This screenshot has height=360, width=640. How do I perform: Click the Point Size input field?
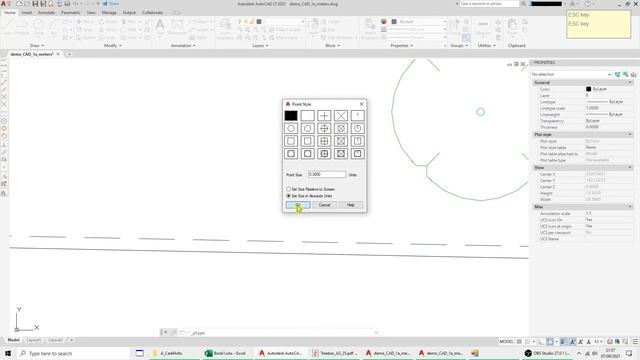(327, 174)
